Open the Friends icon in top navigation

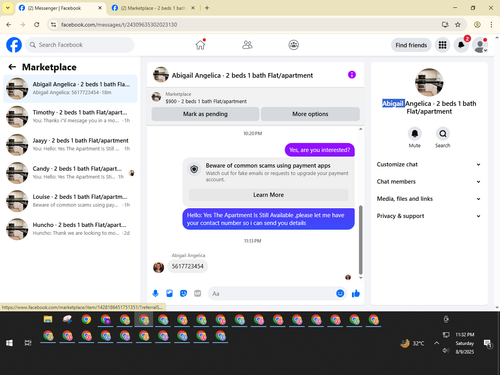pos(247,45)
